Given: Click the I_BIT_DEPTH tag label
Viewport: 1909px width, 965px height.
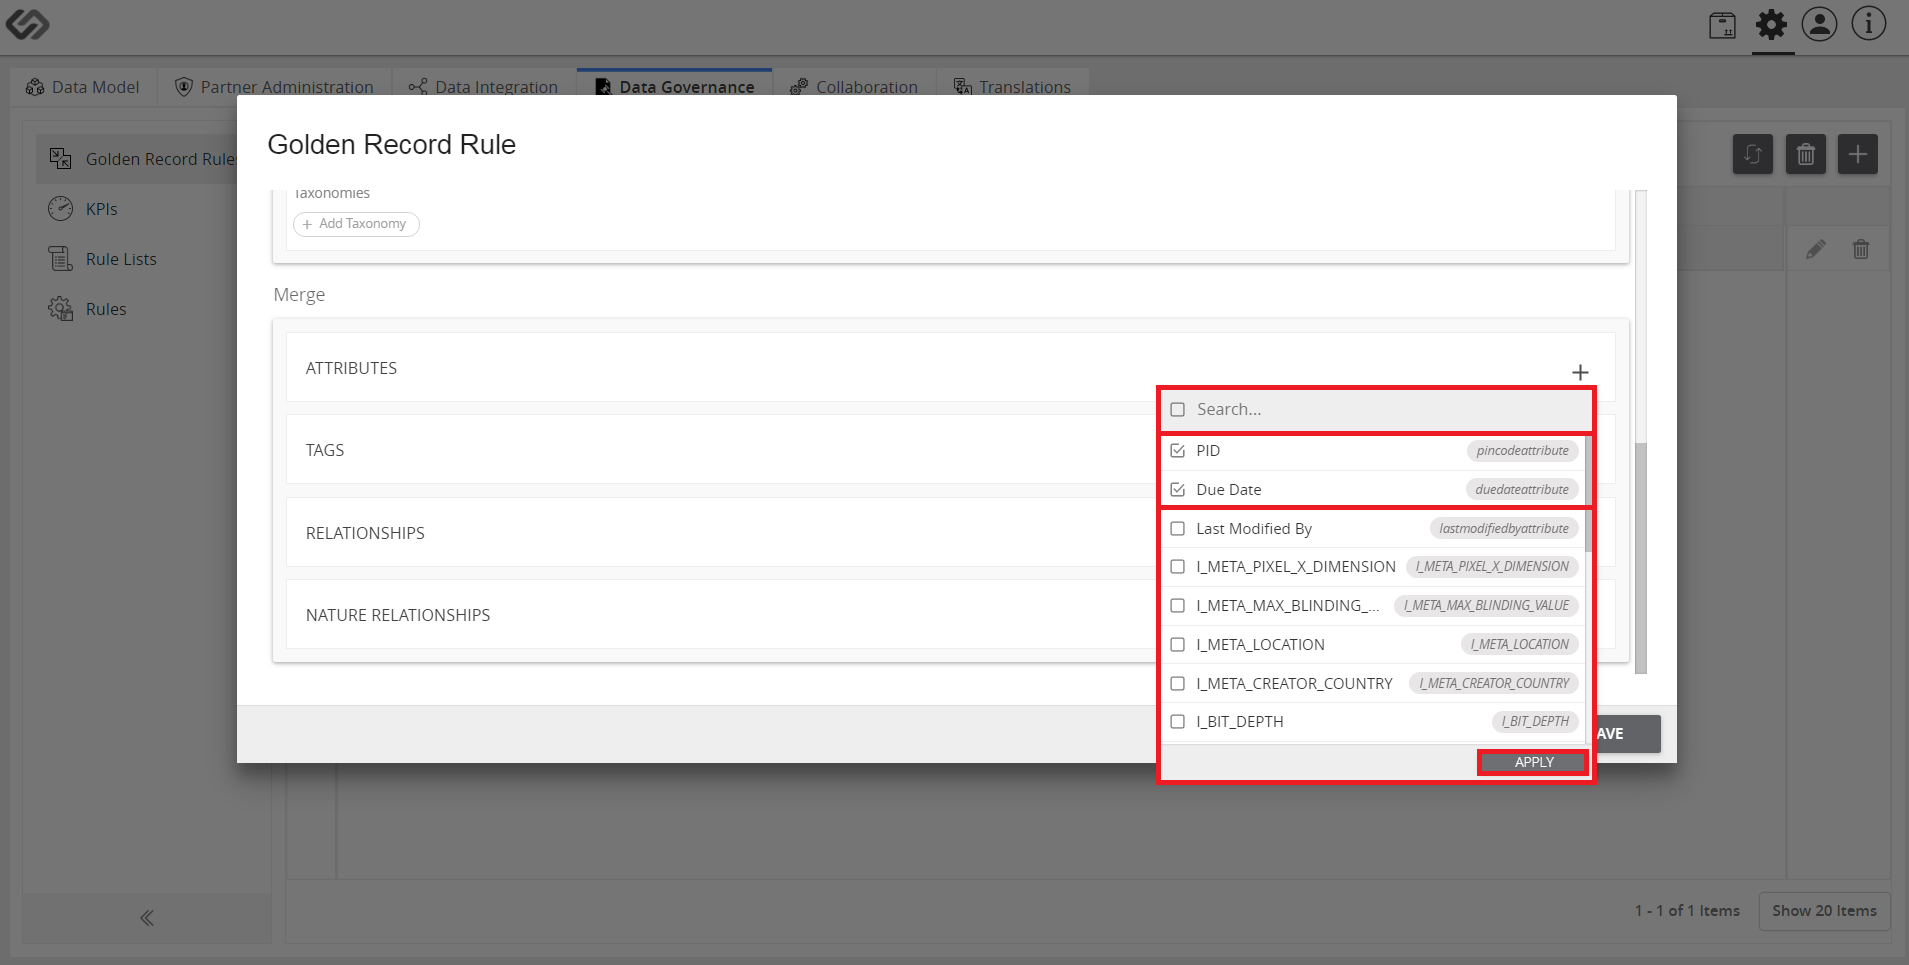Looking at the screenshot, I should pos(1535,722).
